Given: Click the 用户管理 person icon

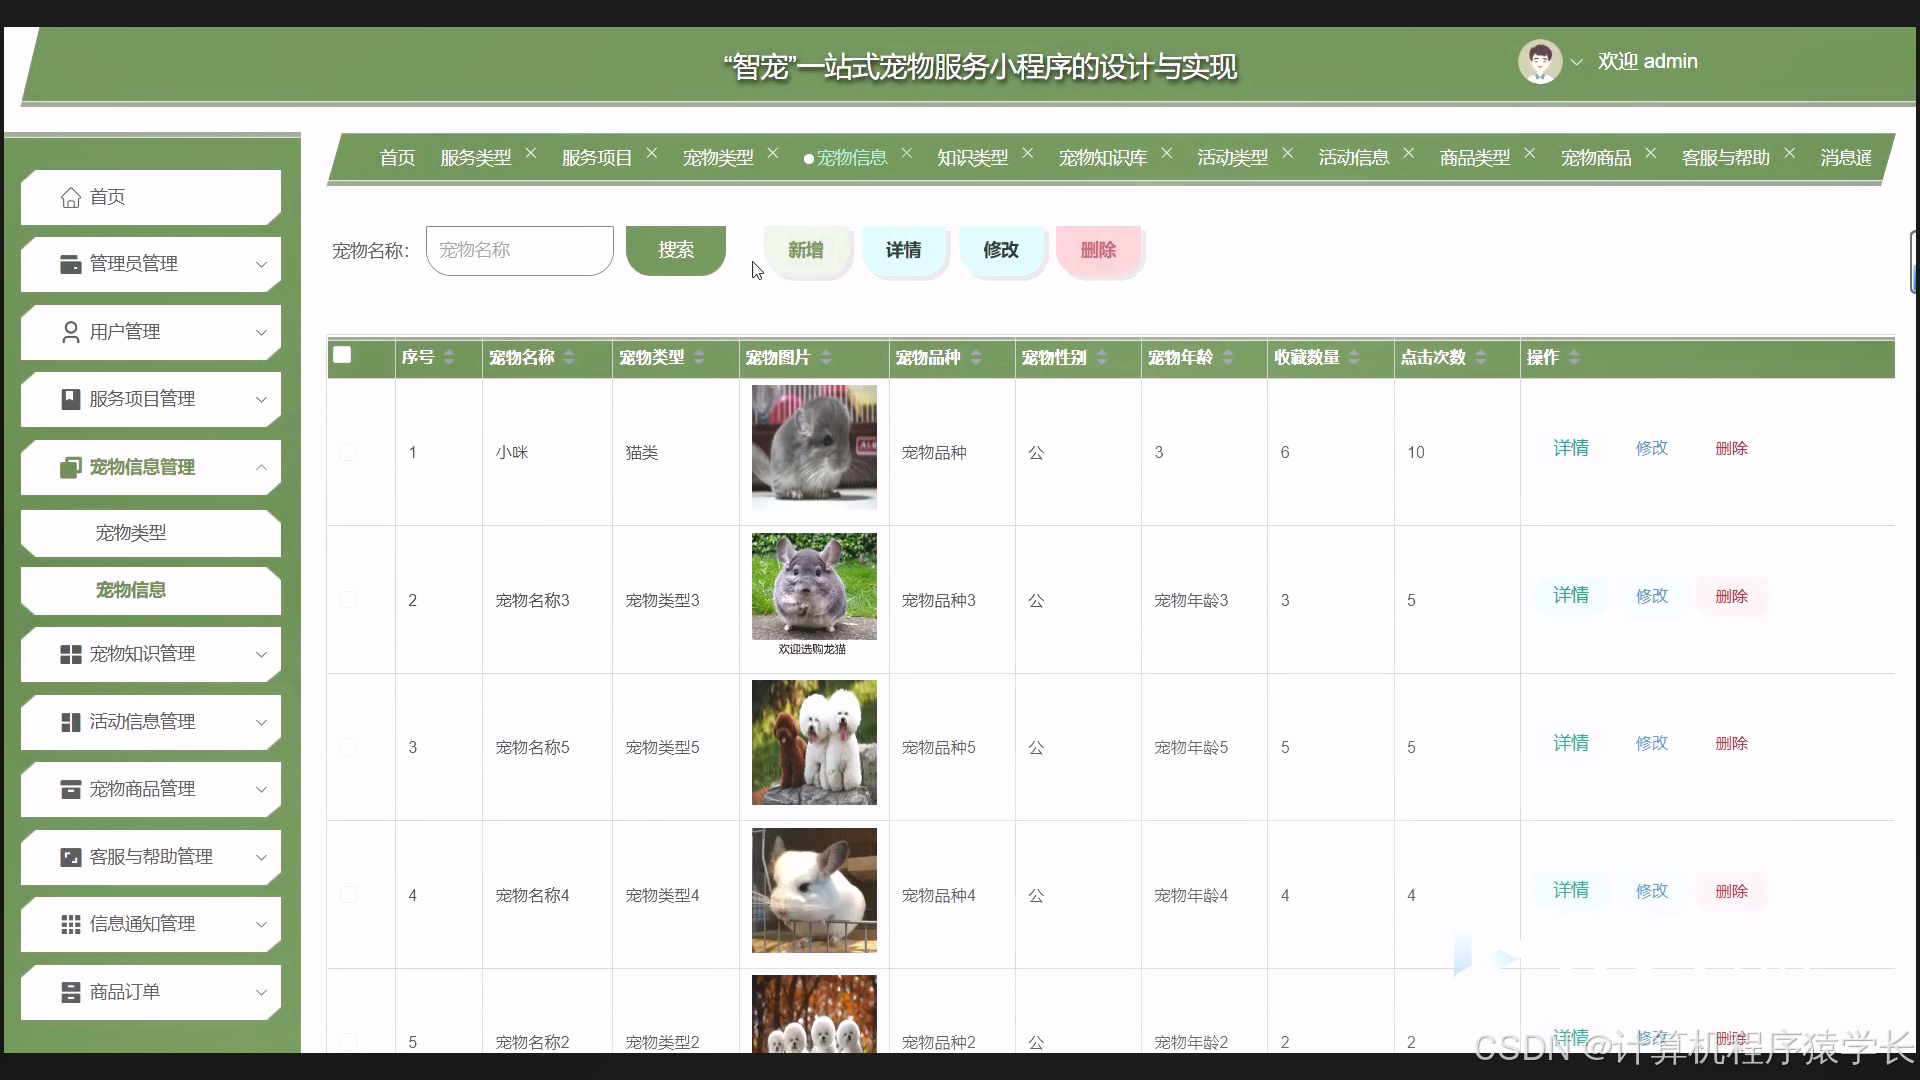Looking at the screenshot, I should pyautogui.click(x=70, y=332).
